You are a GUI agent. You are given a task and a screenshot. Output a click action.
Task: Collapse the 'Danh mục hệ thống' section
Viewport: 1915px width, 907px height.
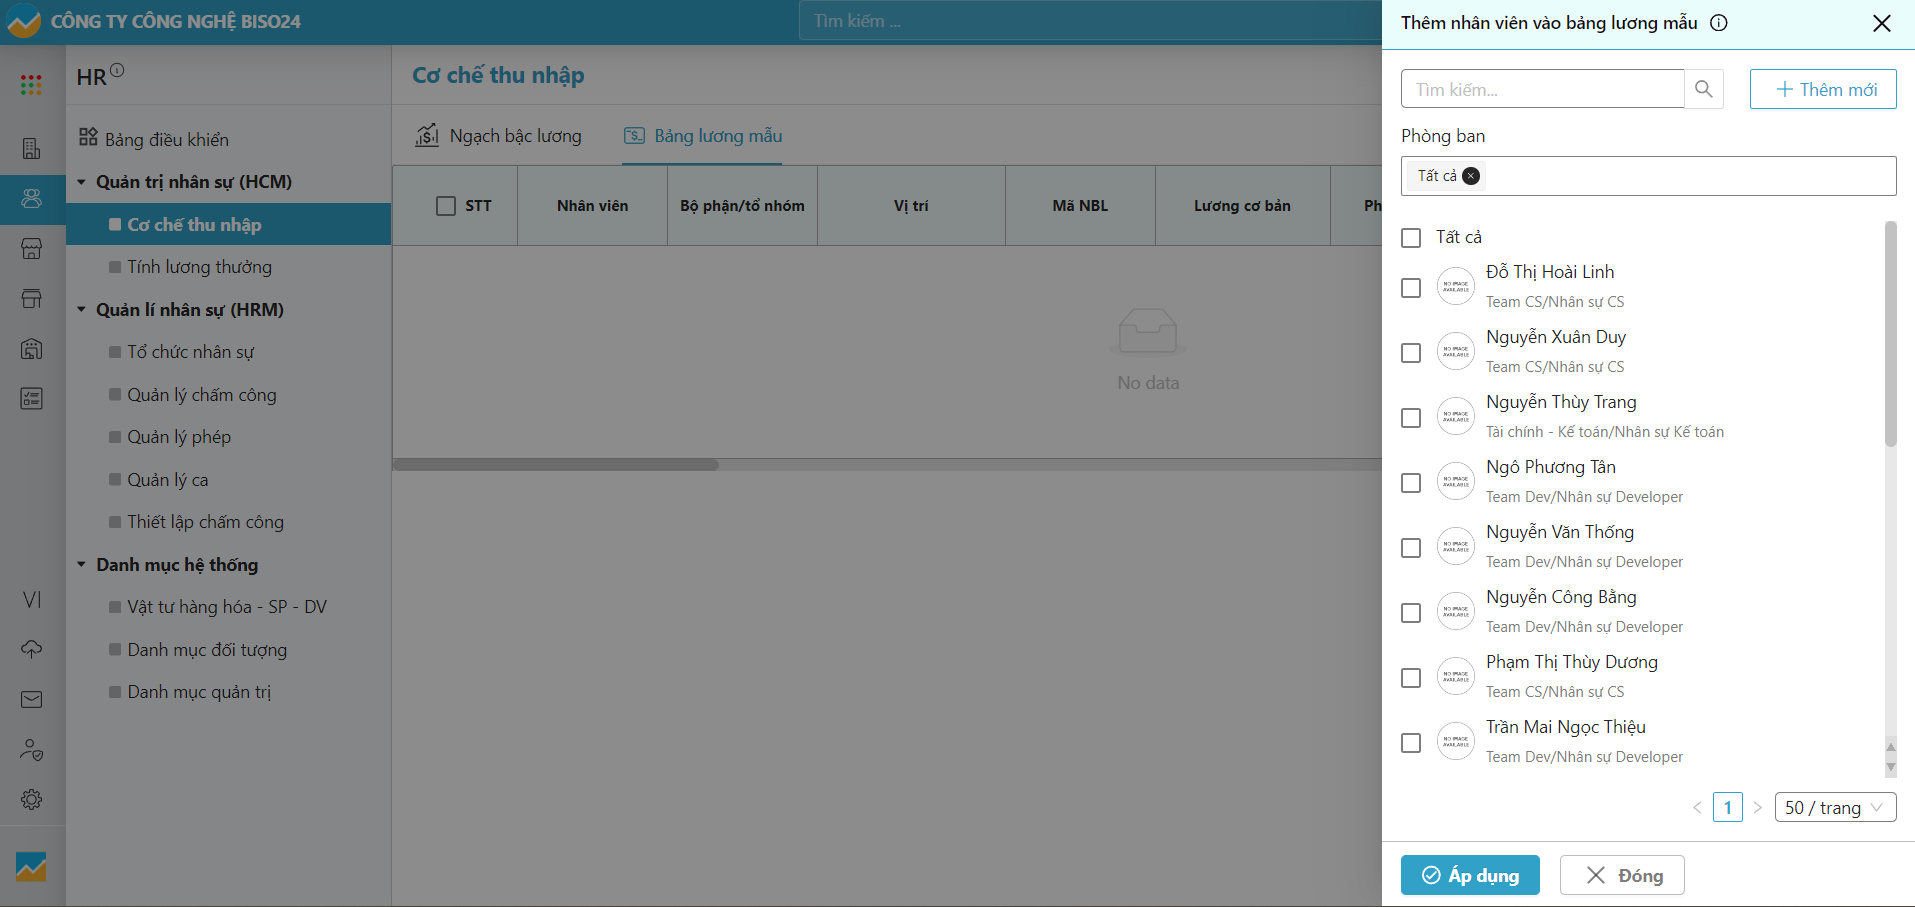(x=82, y=565)
